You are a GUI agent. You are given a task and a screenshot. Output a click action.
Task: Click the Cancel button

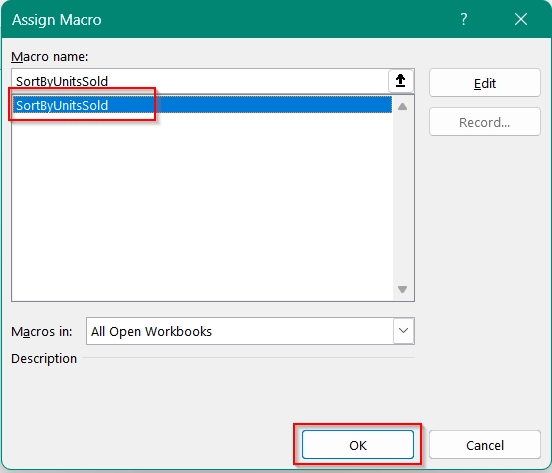[x=485, y=444]
